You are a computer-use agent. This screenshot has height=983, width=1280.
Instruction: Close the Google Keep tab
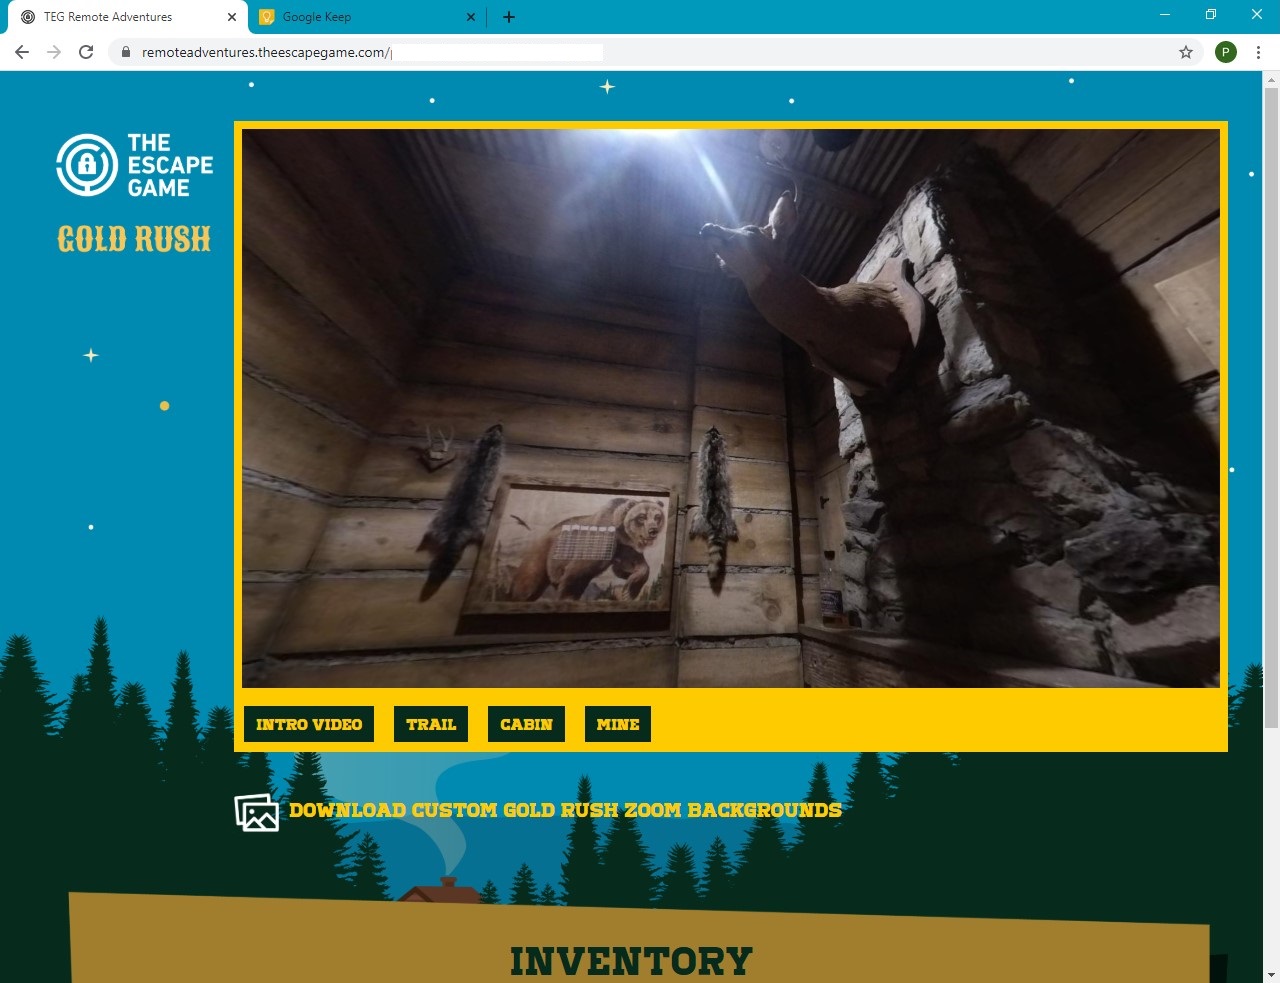pyautogui.click(x=472, y=17)
